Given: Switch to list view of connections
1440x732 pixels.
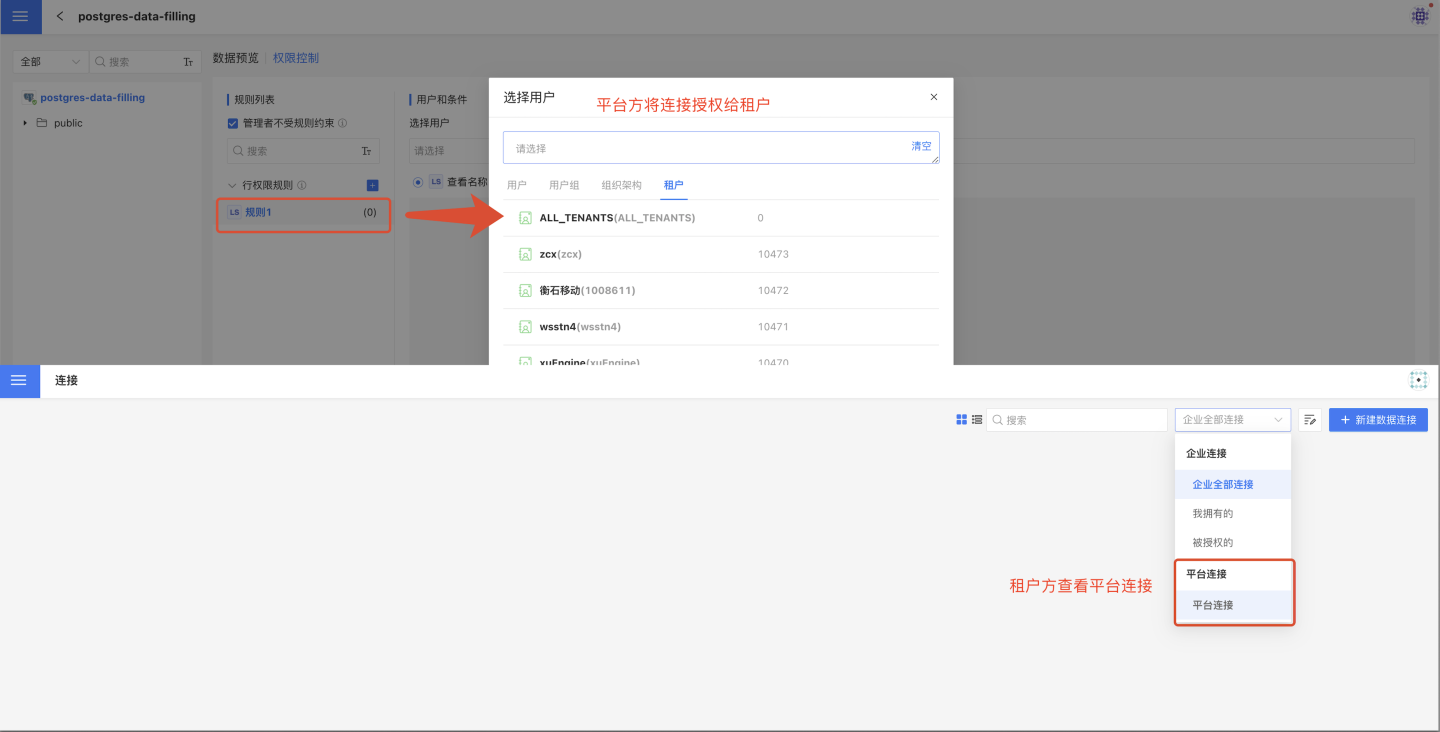Looking at the screenshot, I should click(x=977, y=420).
